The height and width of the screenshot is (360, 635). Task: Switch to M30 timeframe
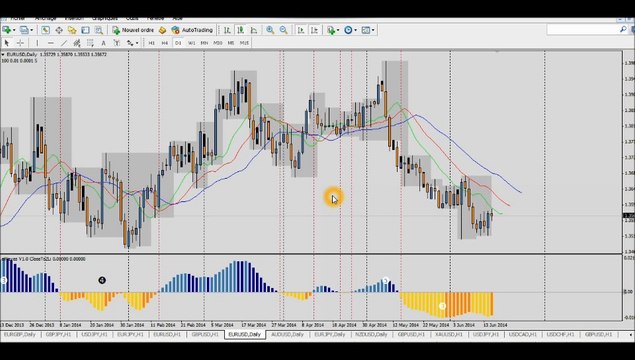pos(218,43)
